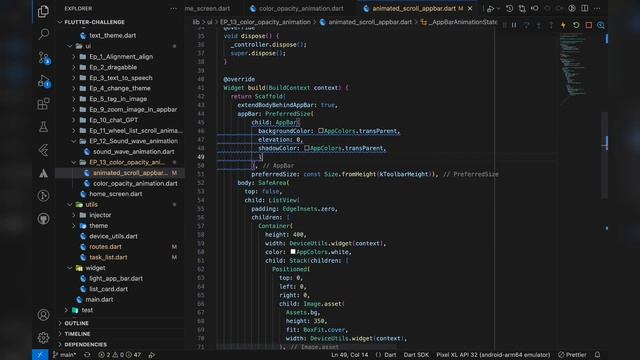Open home_screen.dart in explorer
The height and width of the screenshot is (360, 640).
pyautogui.click(x=116, y=194)
